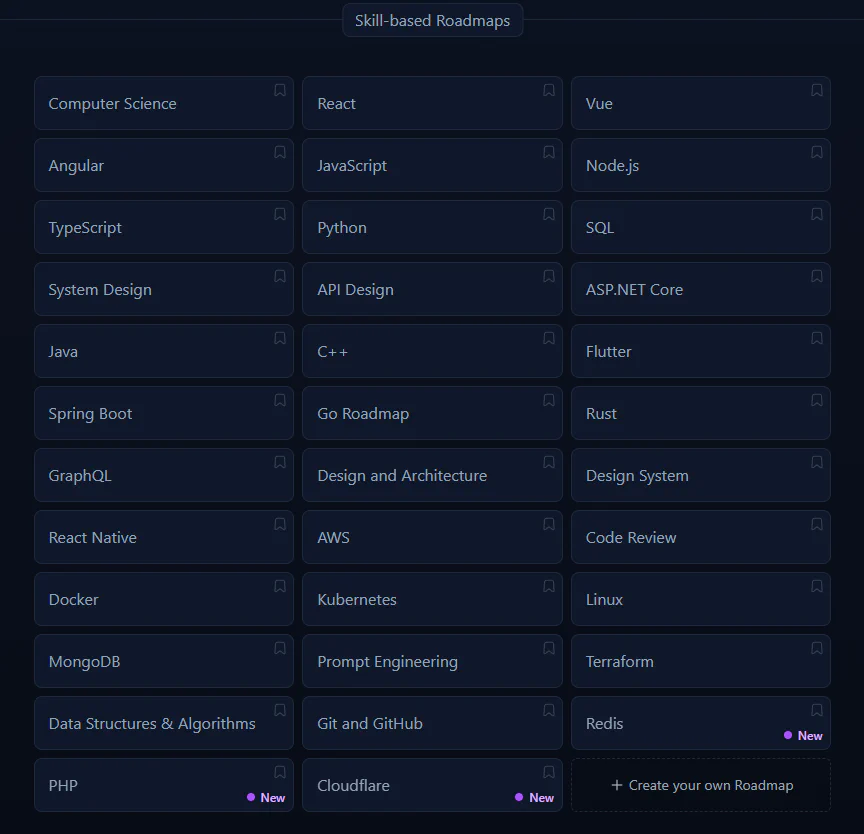Toggle bookmark on Python roadmap
Viewport: 864px width, 834px height.
coord(549,214)
